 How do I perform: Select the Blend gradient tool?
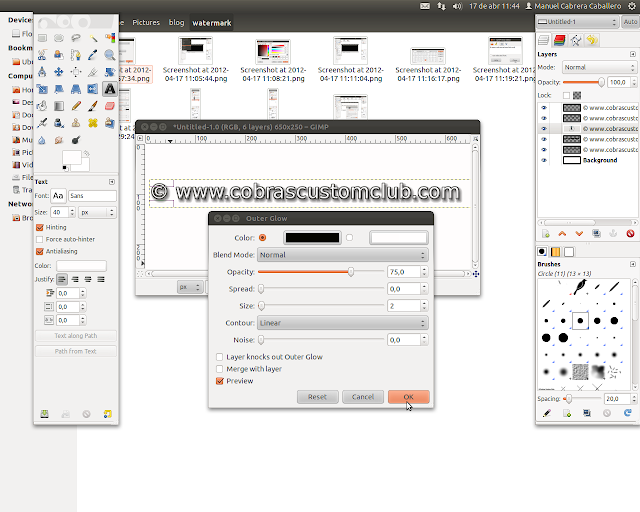point(59,106)
